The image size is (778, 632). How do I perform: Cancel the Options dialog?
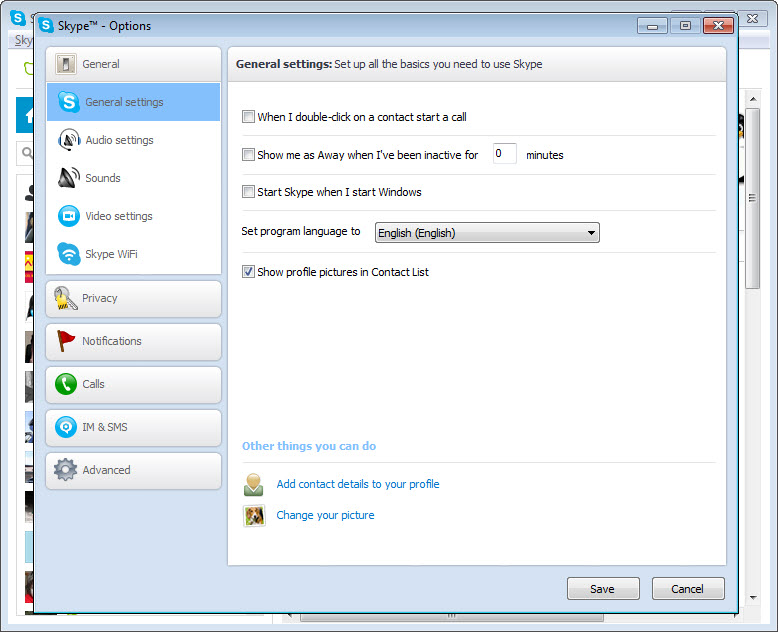click(x=688, y=588)
